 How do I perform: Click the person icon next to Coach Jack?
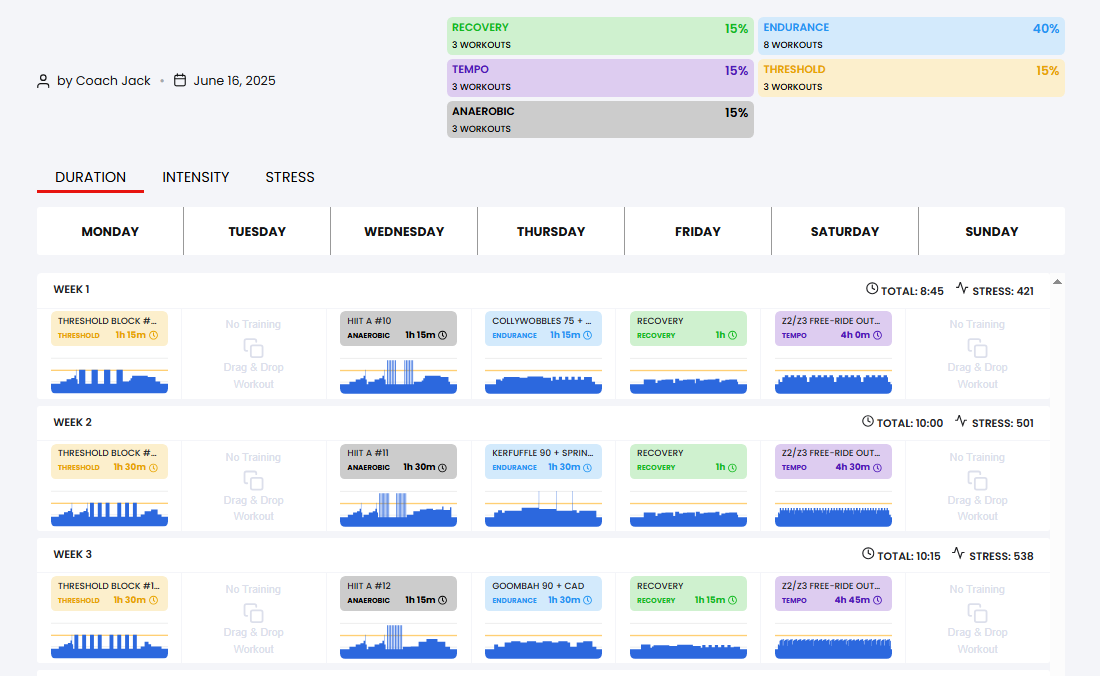pyautogui.click(x=43, y=81)
